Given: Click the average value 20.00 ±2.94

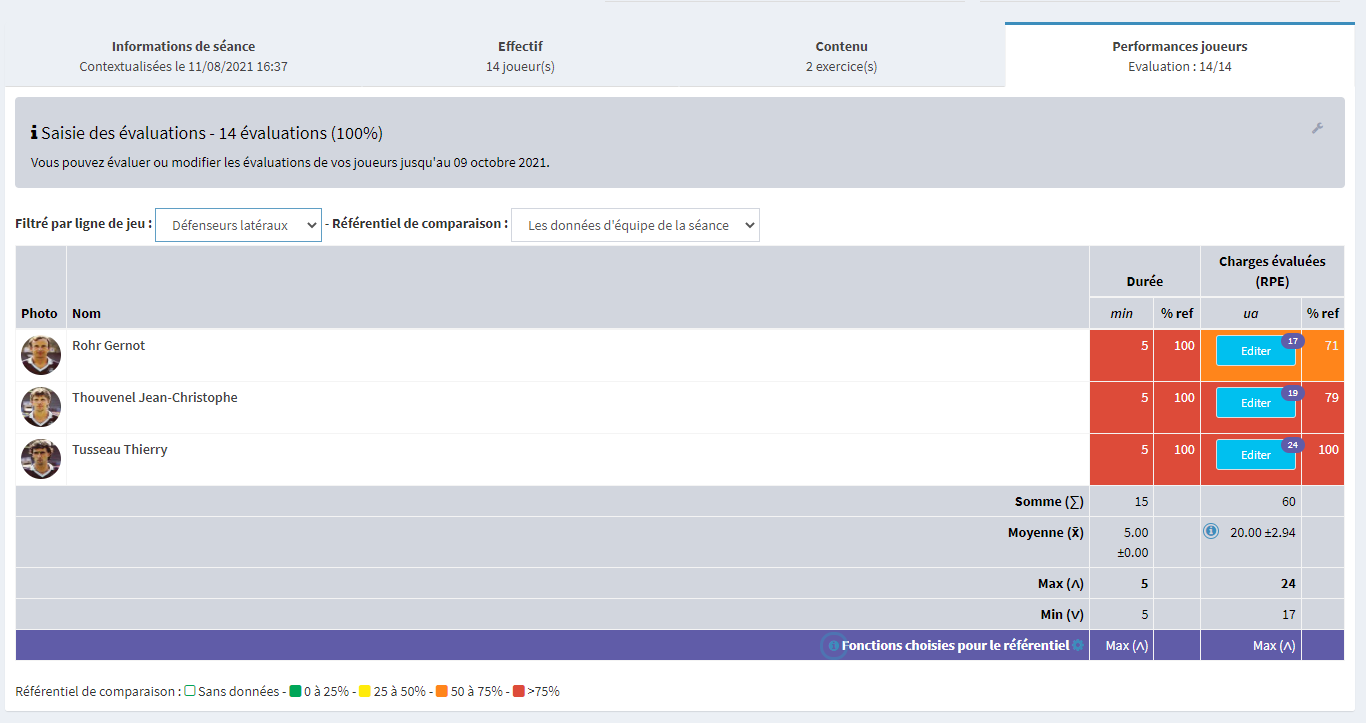Looking at the screenshot, I should tap(1263, 532).
